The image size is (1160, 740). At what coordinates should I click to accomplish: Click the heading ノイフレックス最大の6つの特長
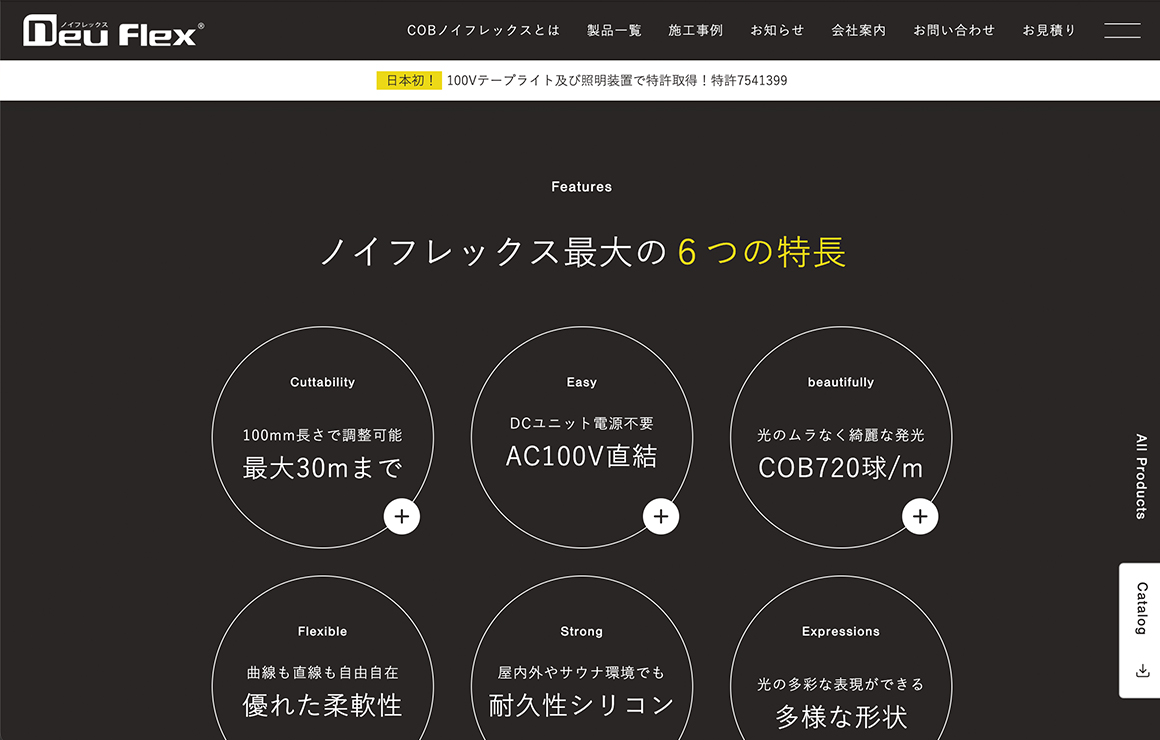click(x=583, y=252)
